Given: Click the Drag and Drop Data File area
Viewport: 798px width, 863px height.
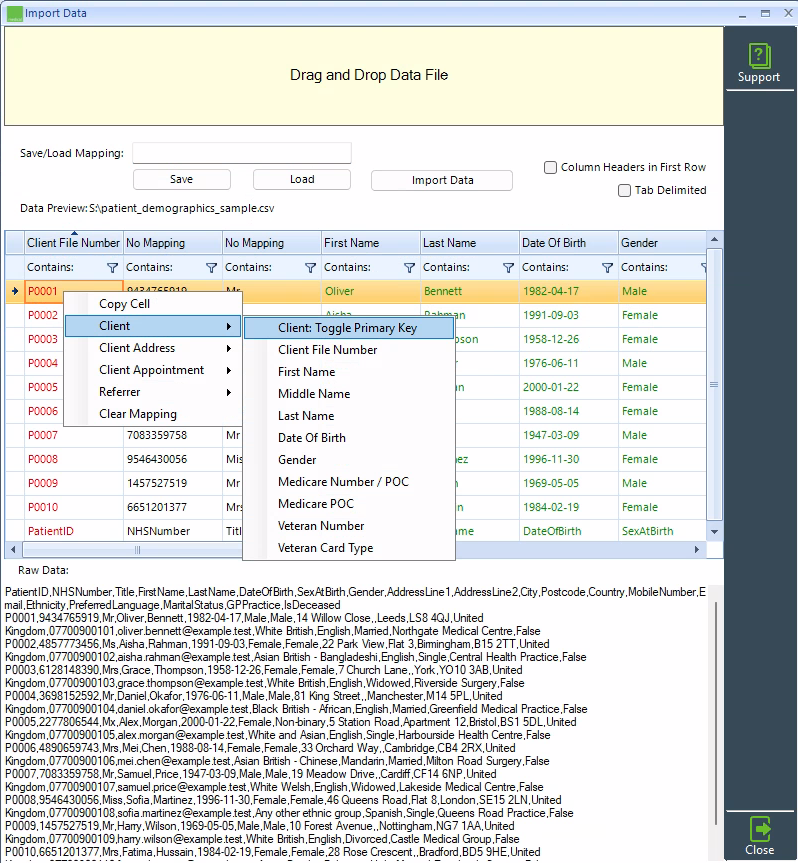Looking at the screenshot, I should tap(364, 76).
